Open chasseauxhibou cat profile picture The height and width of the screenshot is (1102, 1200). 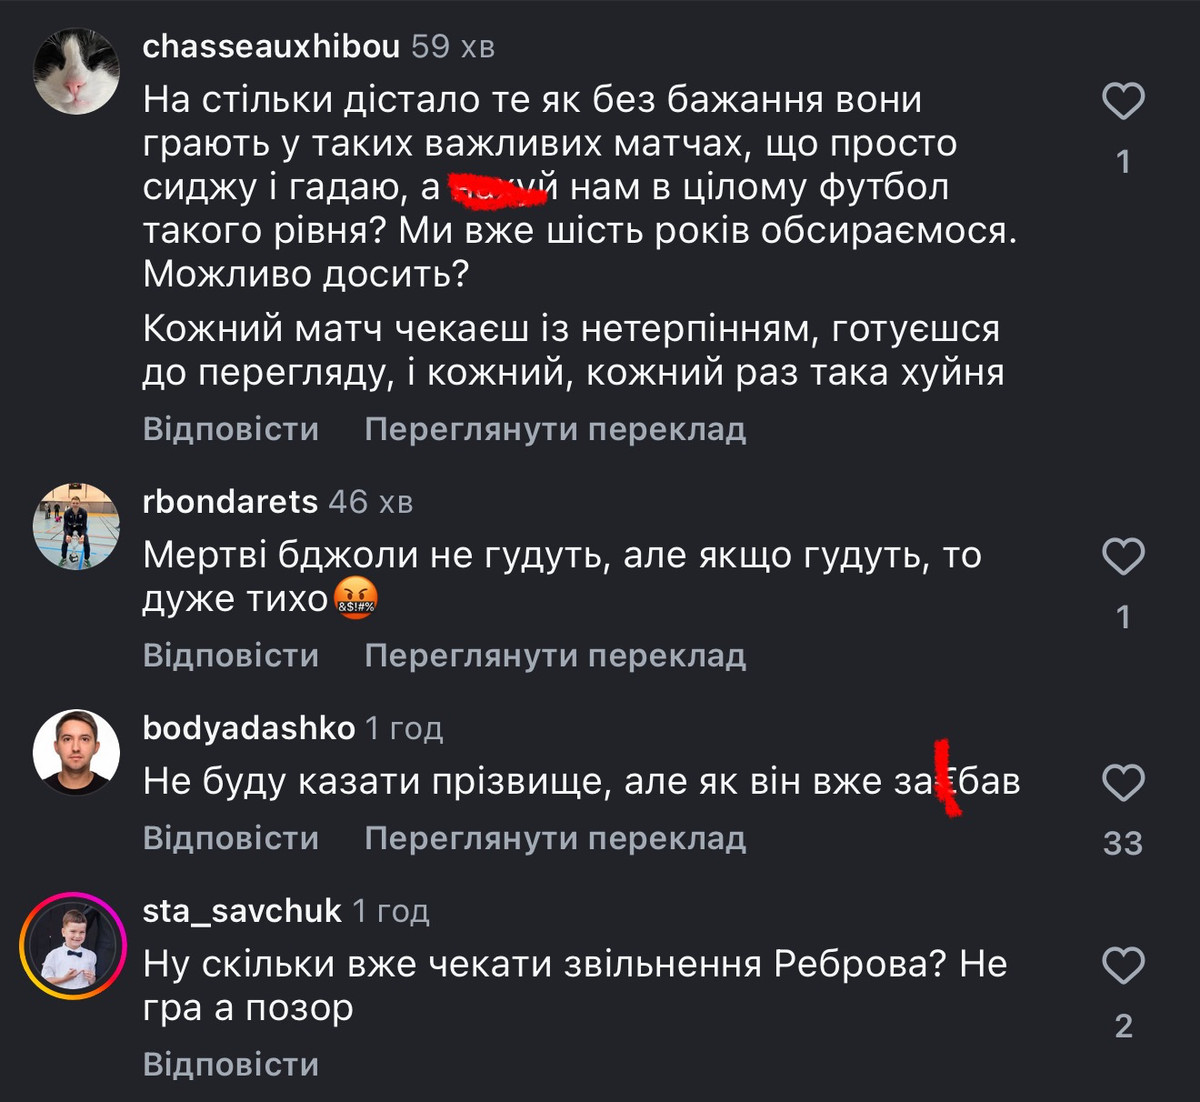(x=77, y=72)
